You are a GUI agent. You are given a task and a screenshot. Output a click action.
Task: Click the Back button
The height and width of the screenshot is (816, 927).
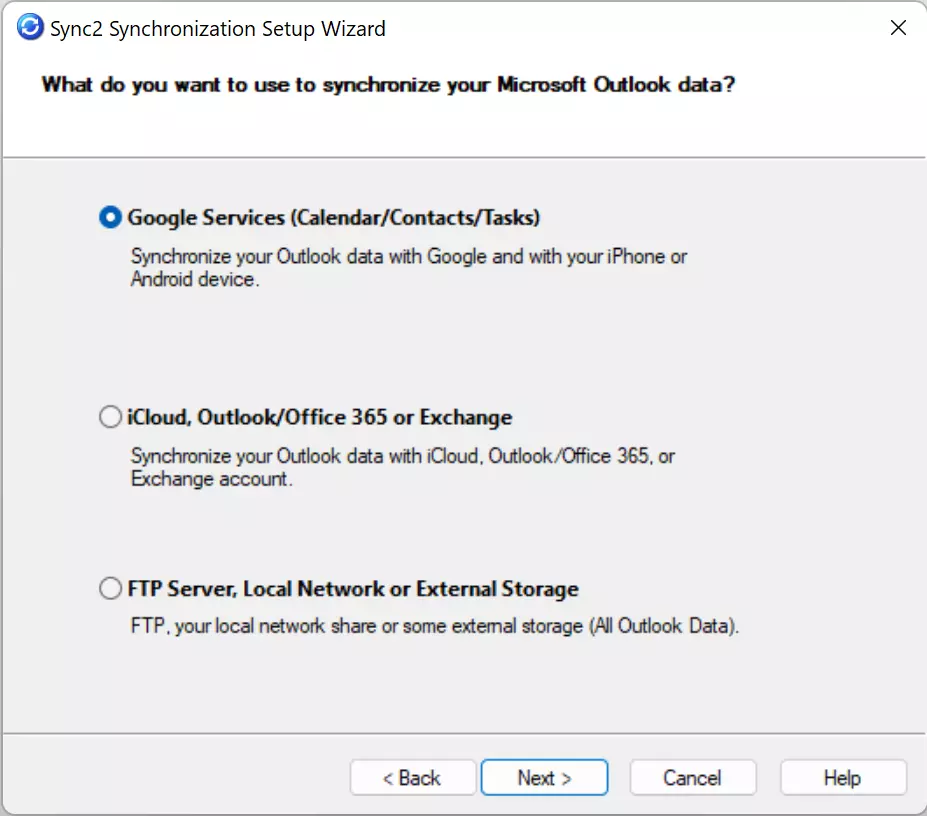412,777
